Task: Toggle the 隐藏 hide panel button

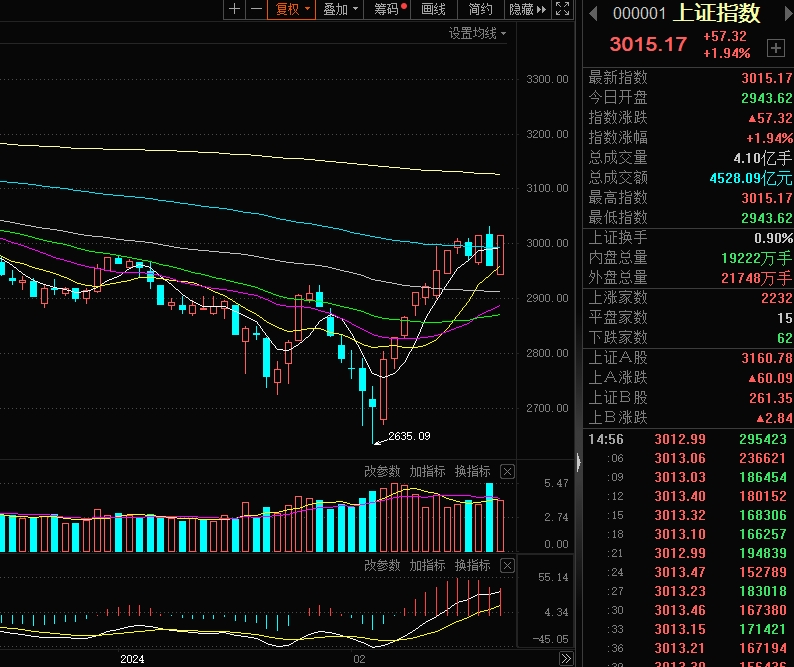Action: tap(527, 9)
